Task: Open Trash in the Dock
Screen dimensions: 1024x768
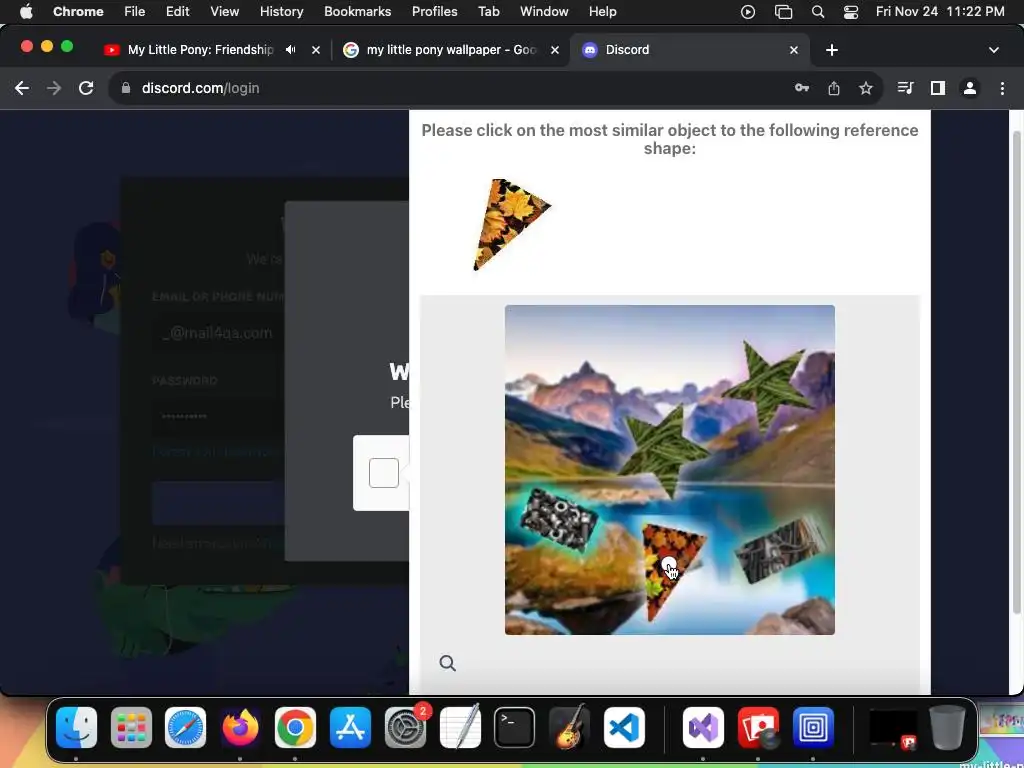Action: (948, 727)
